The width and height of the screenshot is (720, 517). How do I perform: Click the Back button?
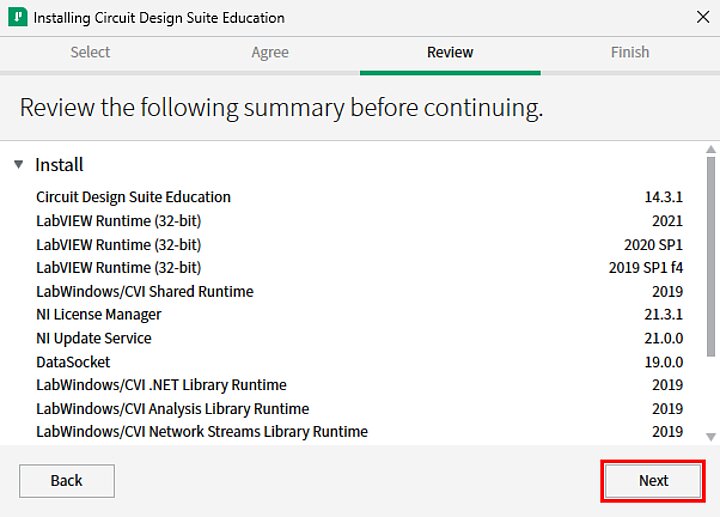67,481
